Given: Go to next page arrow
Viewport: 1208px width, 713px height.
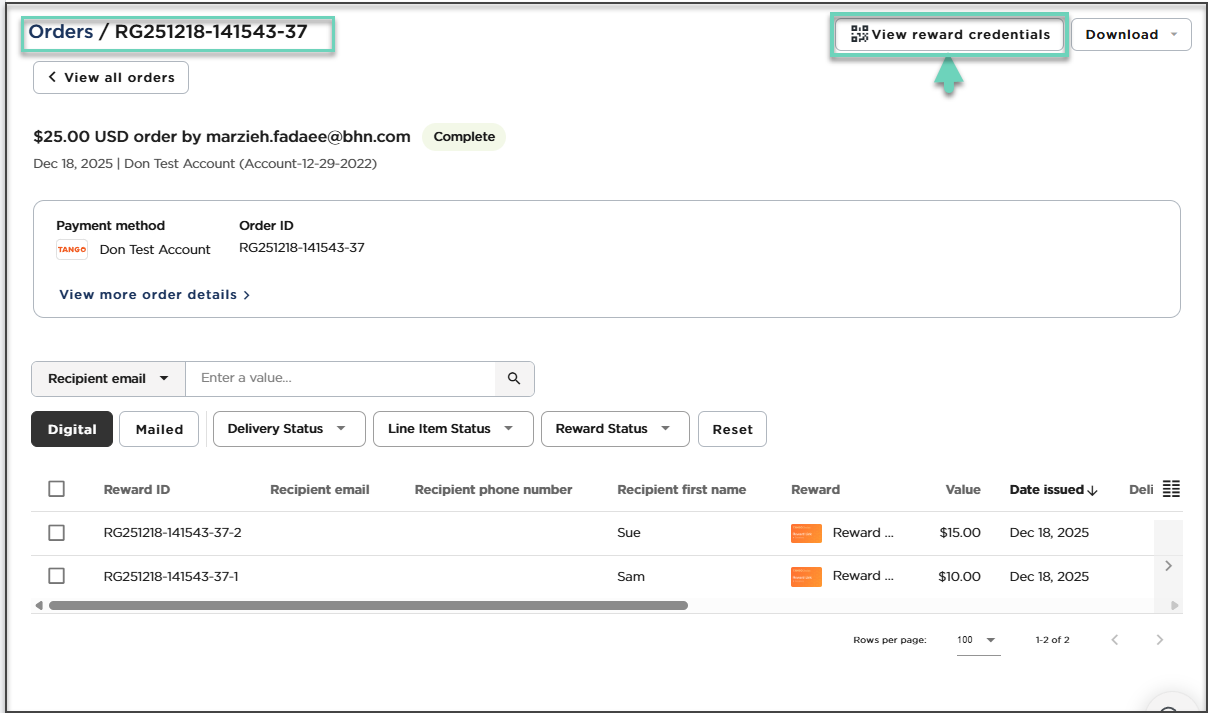Looking at the screenshot, I should pyautogui.click(x=1159, y=640).
